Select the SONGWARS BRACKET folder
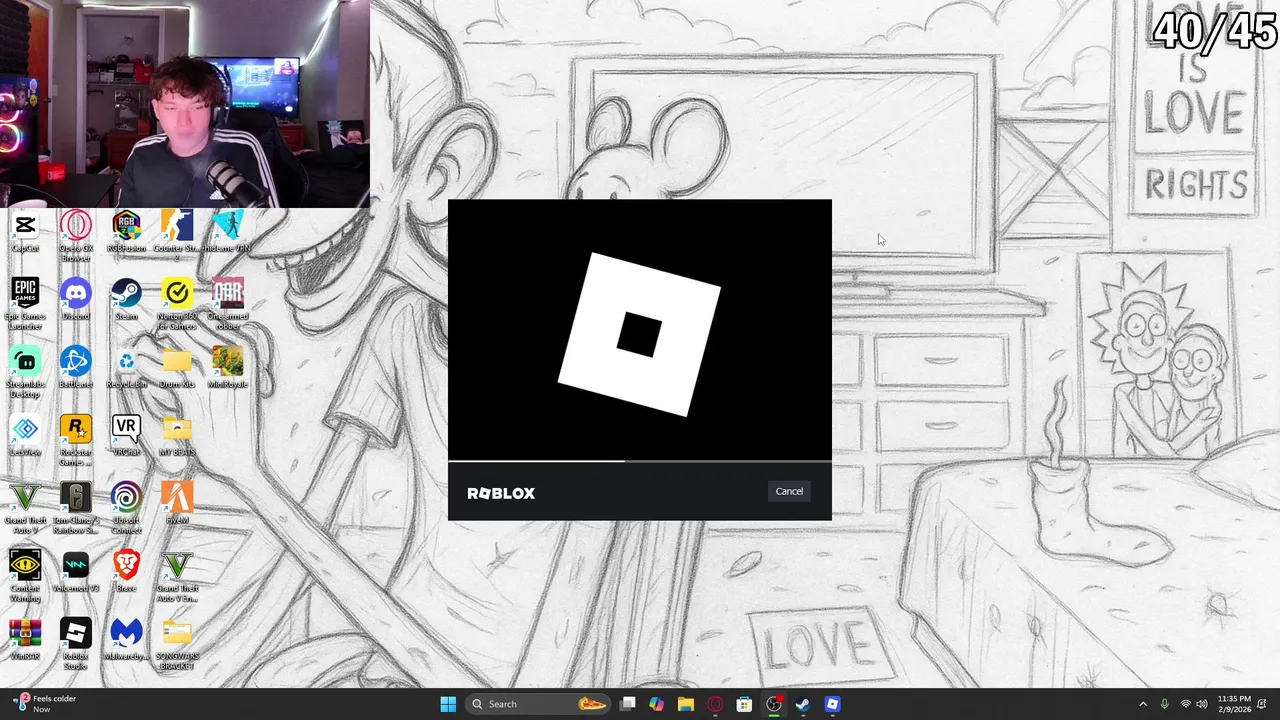 click(177, 645)
